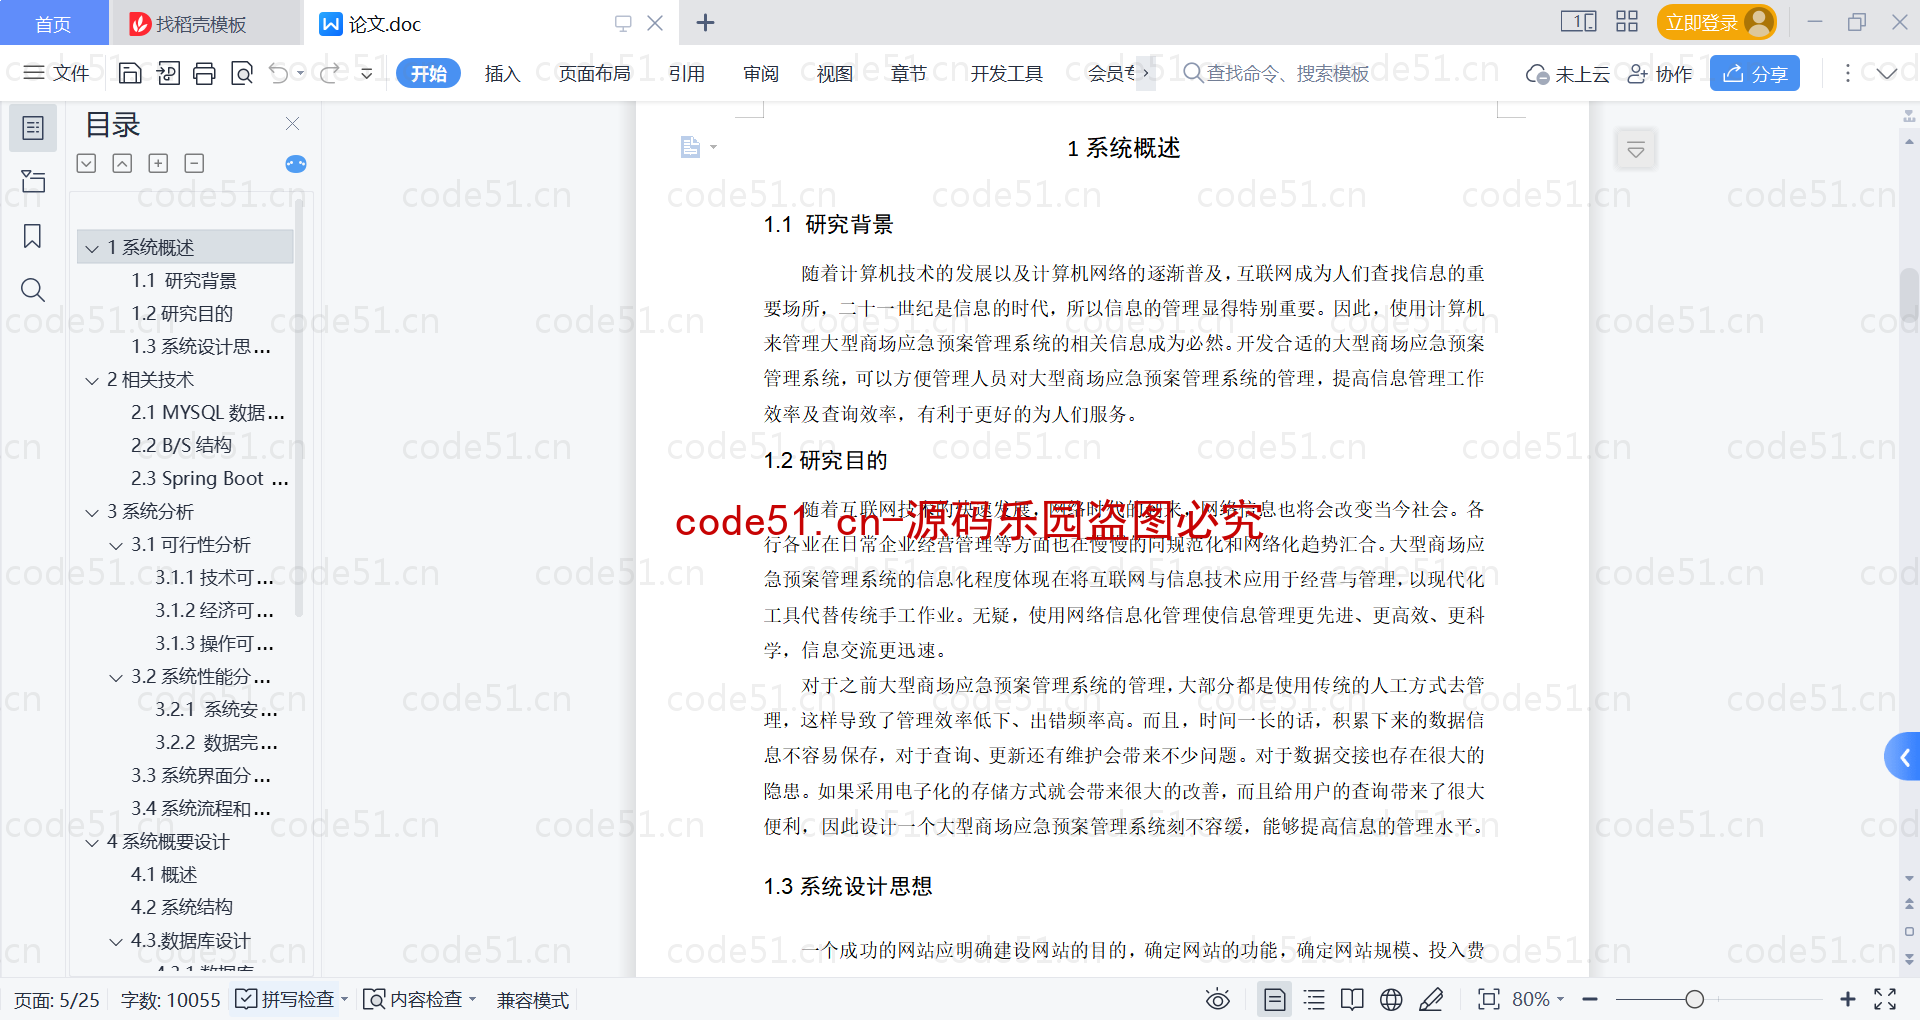Viewport: 1920px width, 1020px height.
Task: Switch to page layout view icon
Action: pyautogui.click(x=1274, y=999)
